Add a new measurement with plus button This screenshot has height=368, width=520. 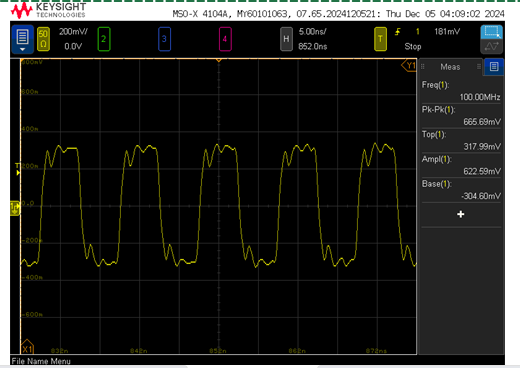(461, 214)
